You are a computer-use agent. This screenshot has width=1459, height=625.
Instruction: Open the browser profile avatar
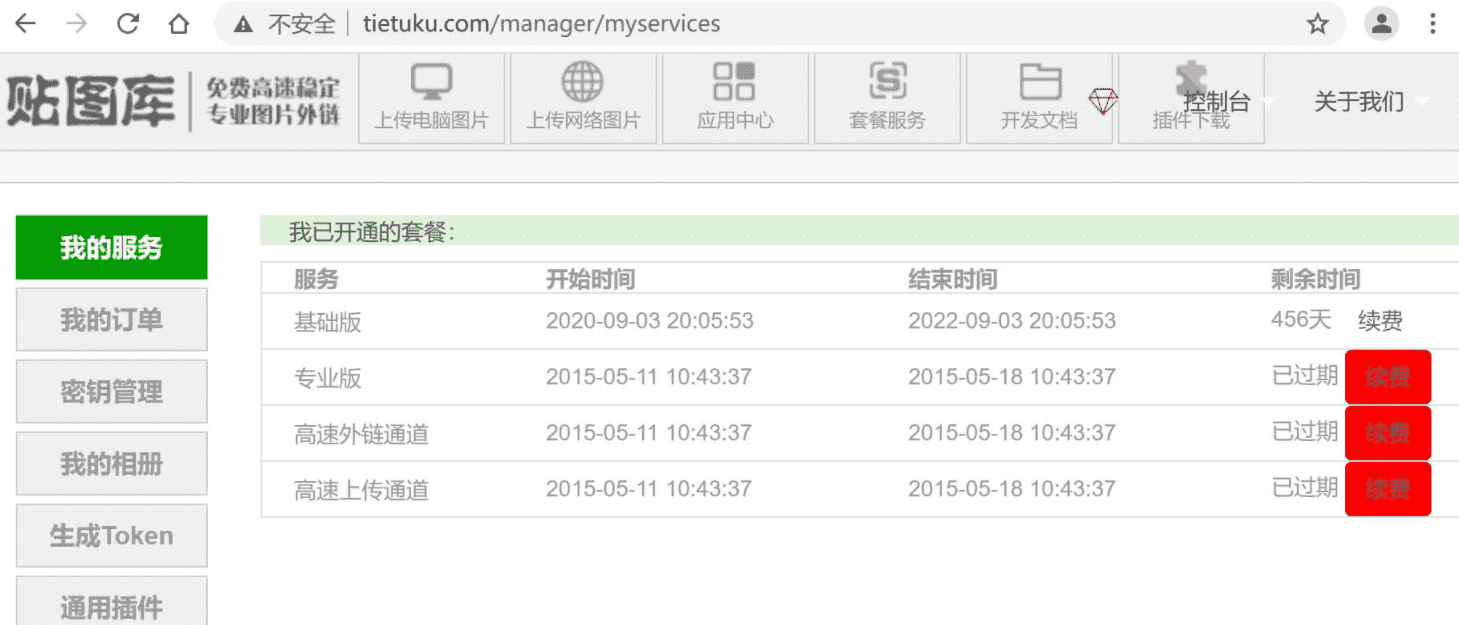pyautogui.click(x=1382, y=24)
